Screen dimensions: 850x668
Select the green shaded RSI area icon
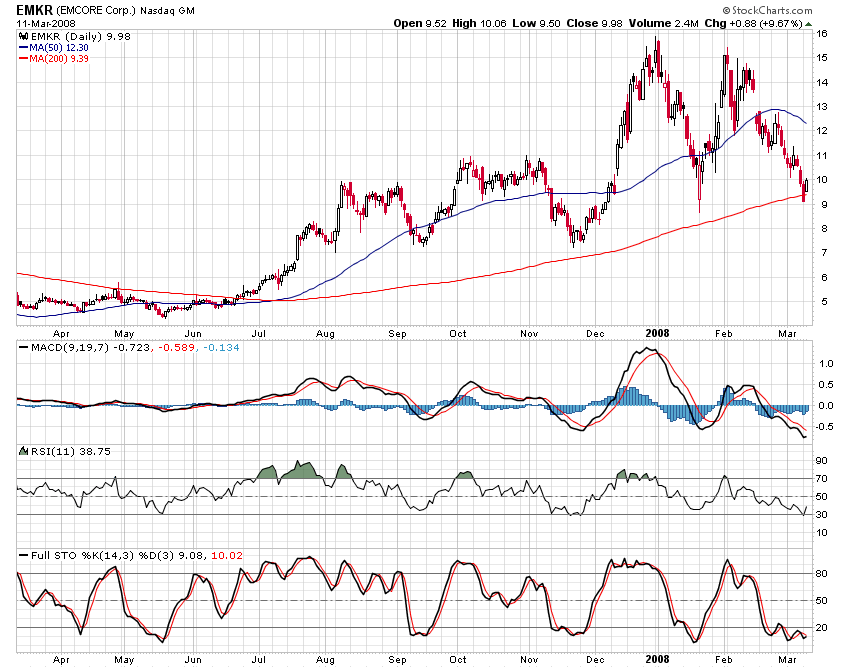(23, 450)
